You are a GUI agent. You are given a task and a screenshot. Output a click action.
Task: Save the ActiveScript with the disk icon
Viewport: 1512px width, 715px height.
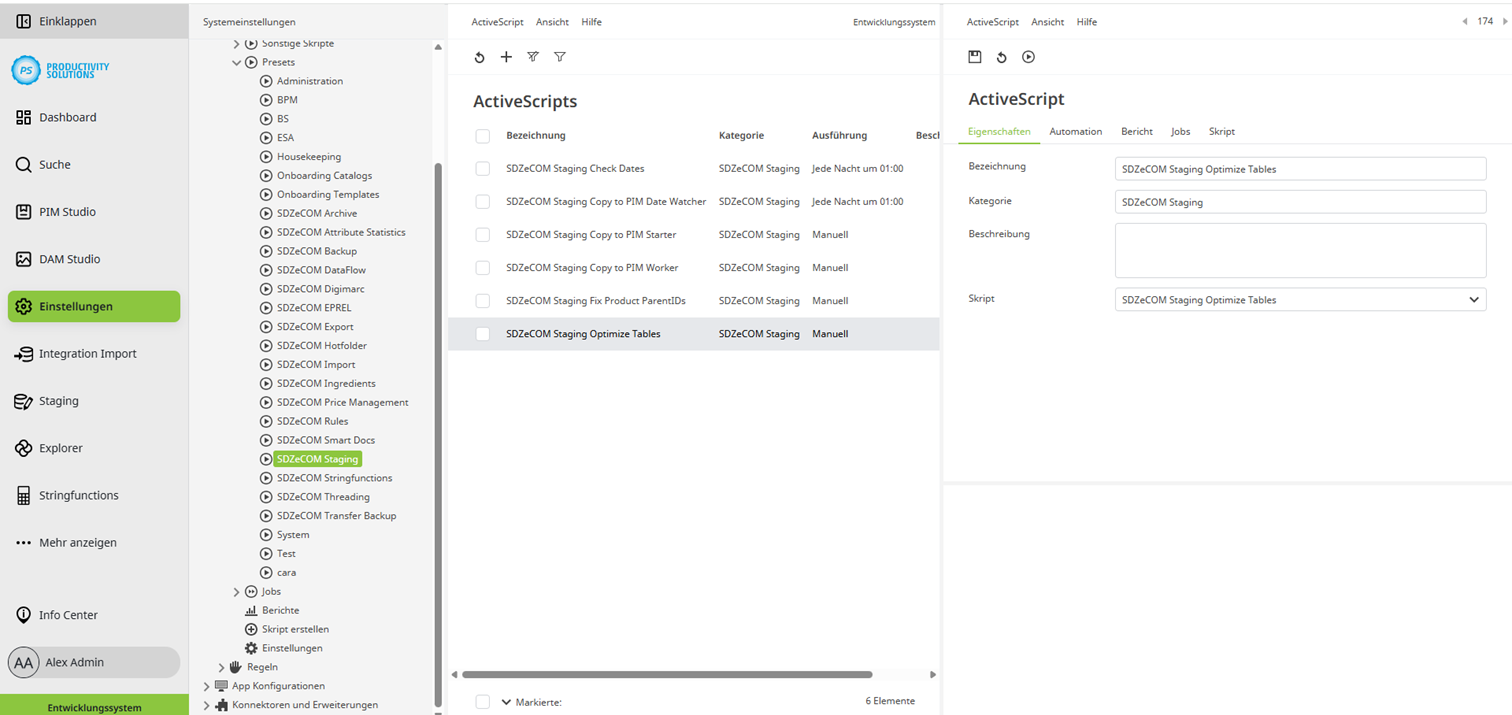point(975,57)
